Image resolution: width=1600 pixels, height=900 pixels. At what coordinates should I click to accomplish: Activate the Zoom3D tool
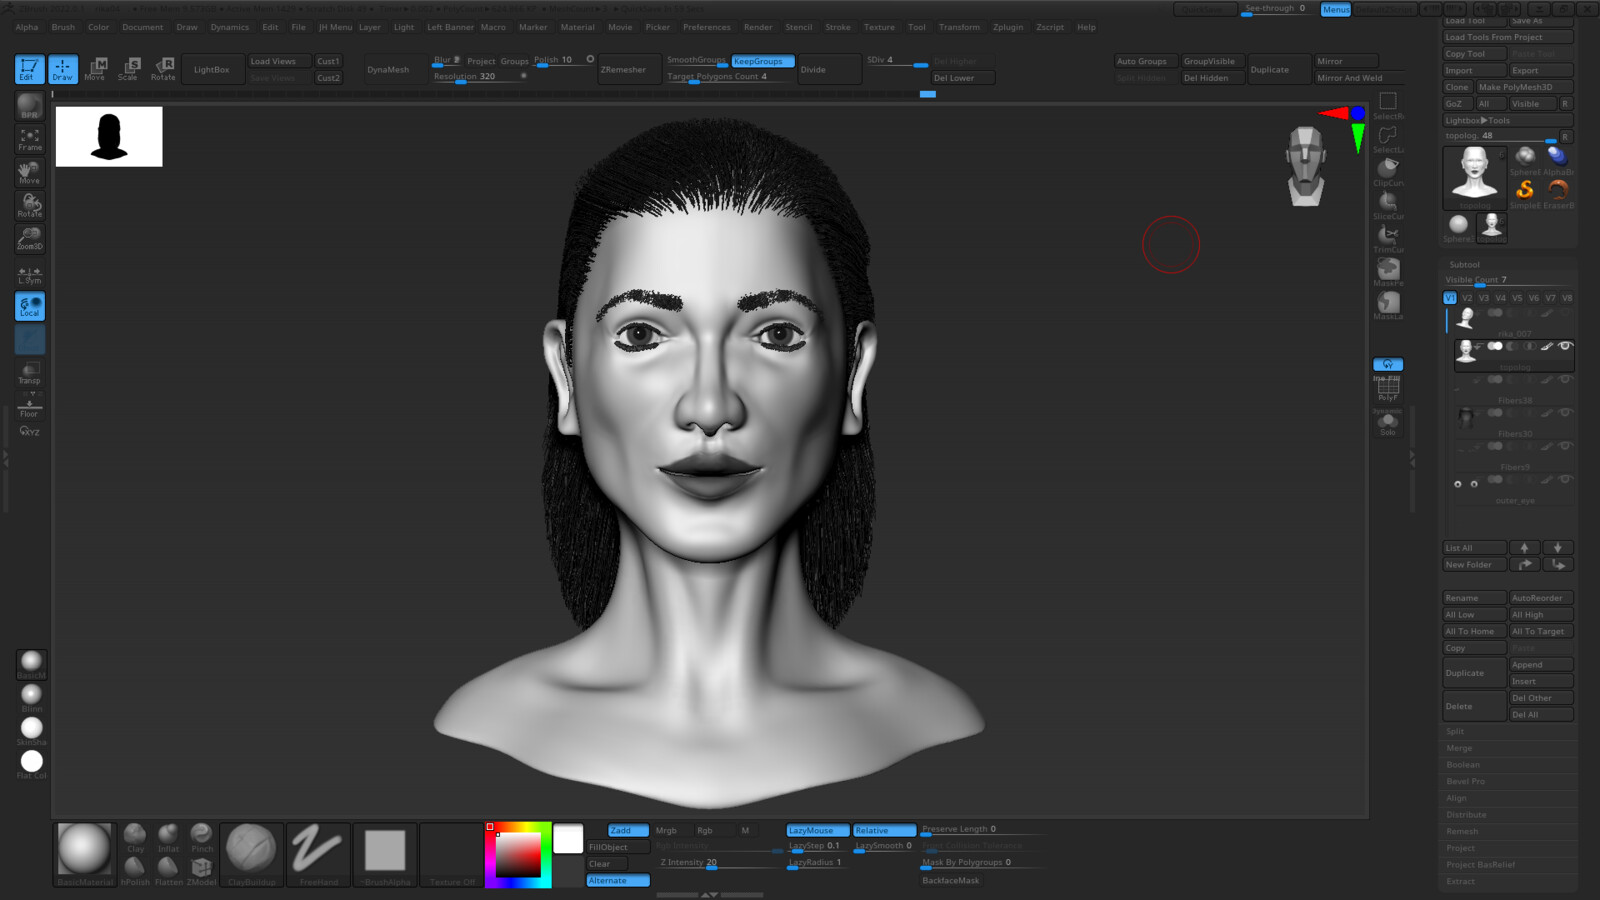pyautogui.click(x=28, y=237)
